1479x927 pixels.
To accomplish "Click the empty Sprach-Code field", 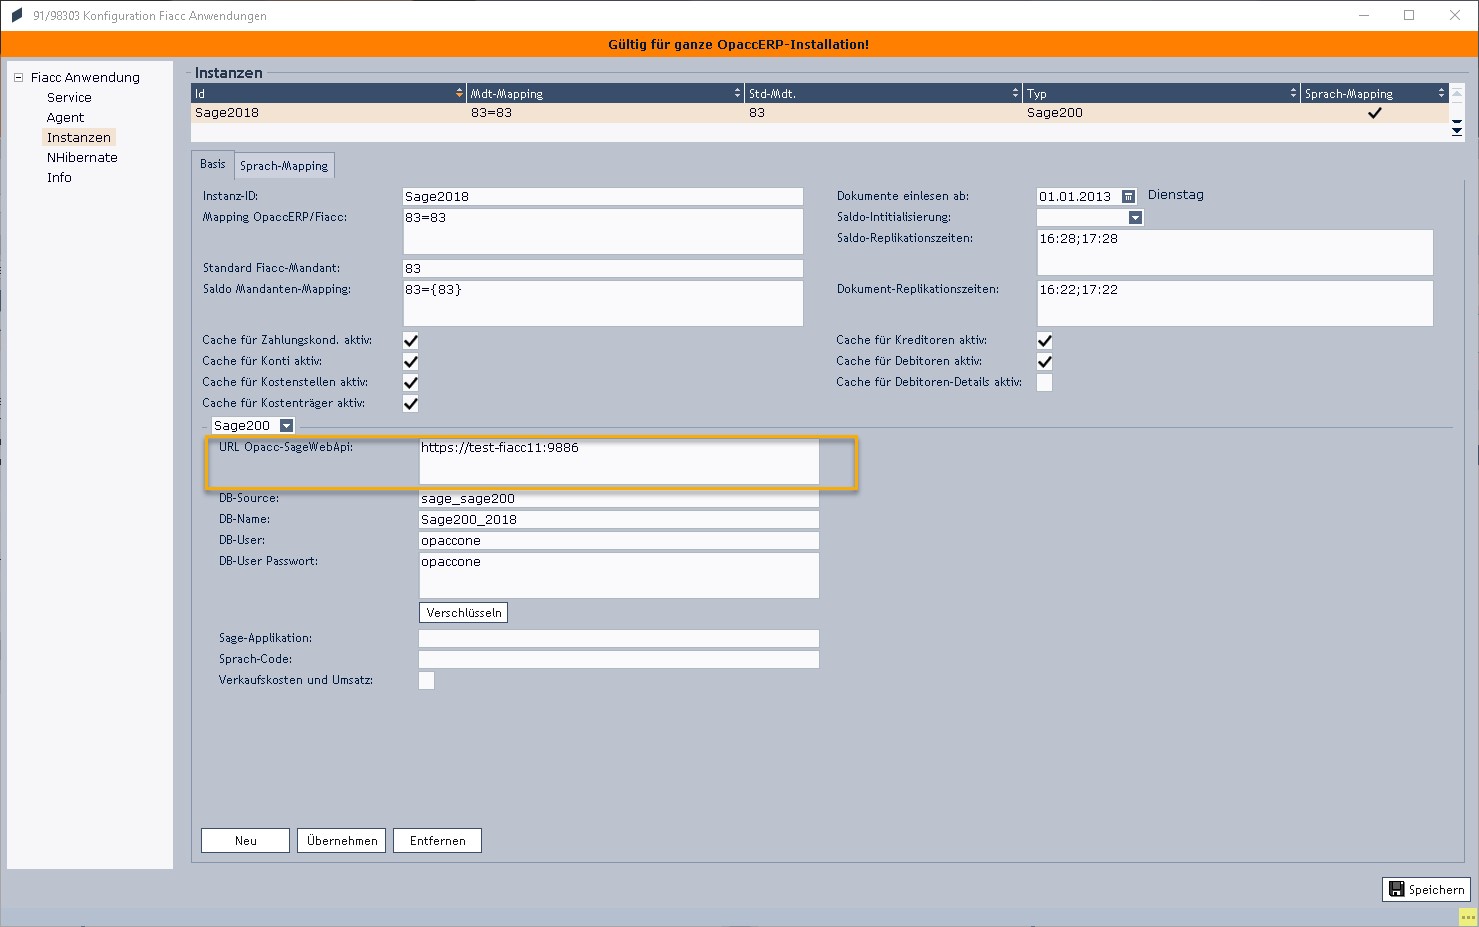I will pos(619,660).
